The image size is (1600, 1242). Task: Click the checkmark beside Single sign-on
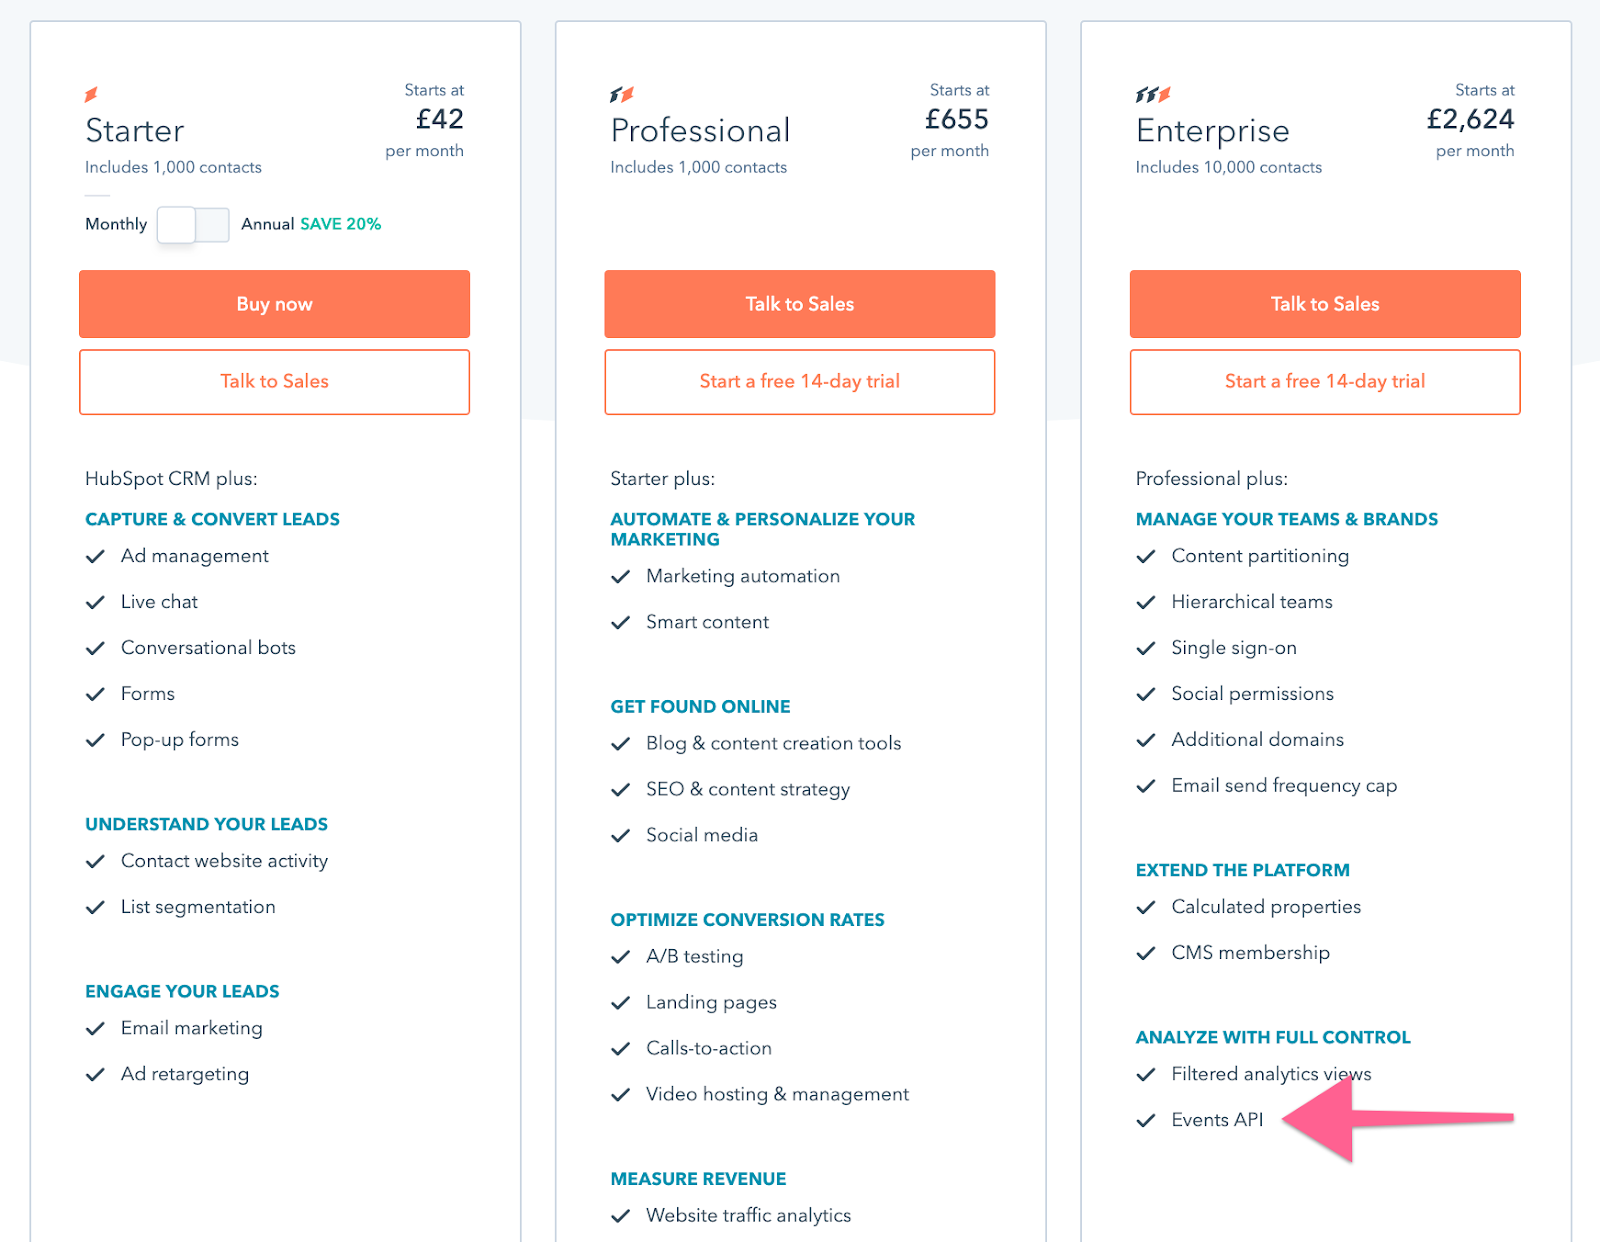(x=1146, y=648)
